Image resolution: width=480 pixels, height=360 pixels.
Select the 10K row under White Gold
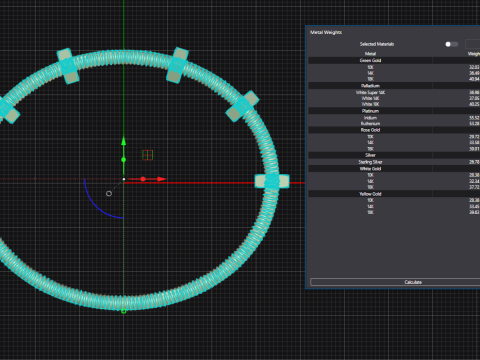point(394,175)
